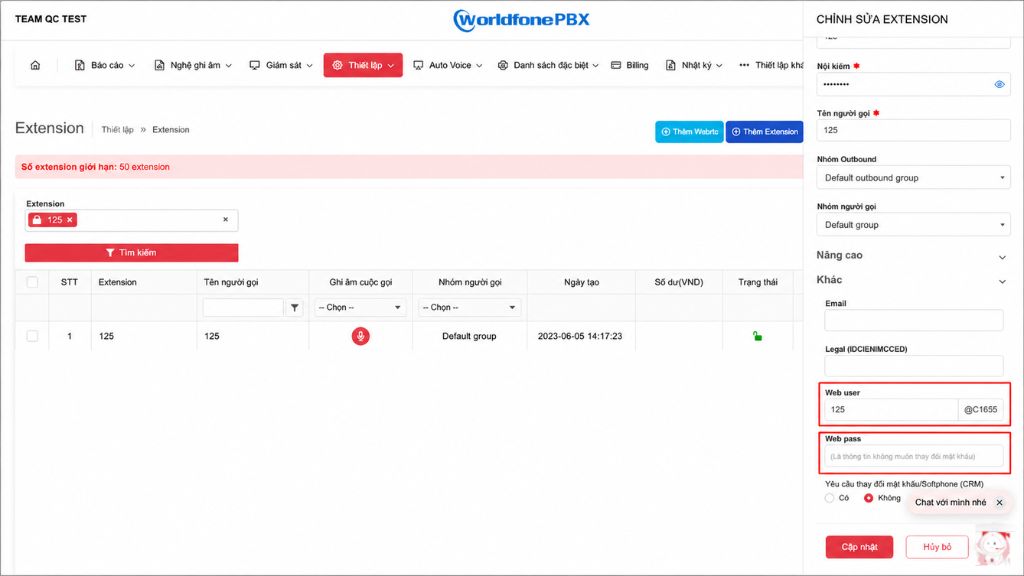Screen dimensions: 1024x576
Task: Open Nhóm người gọi '-- Chọn --' filter dropdown
Action: (470, 308)
